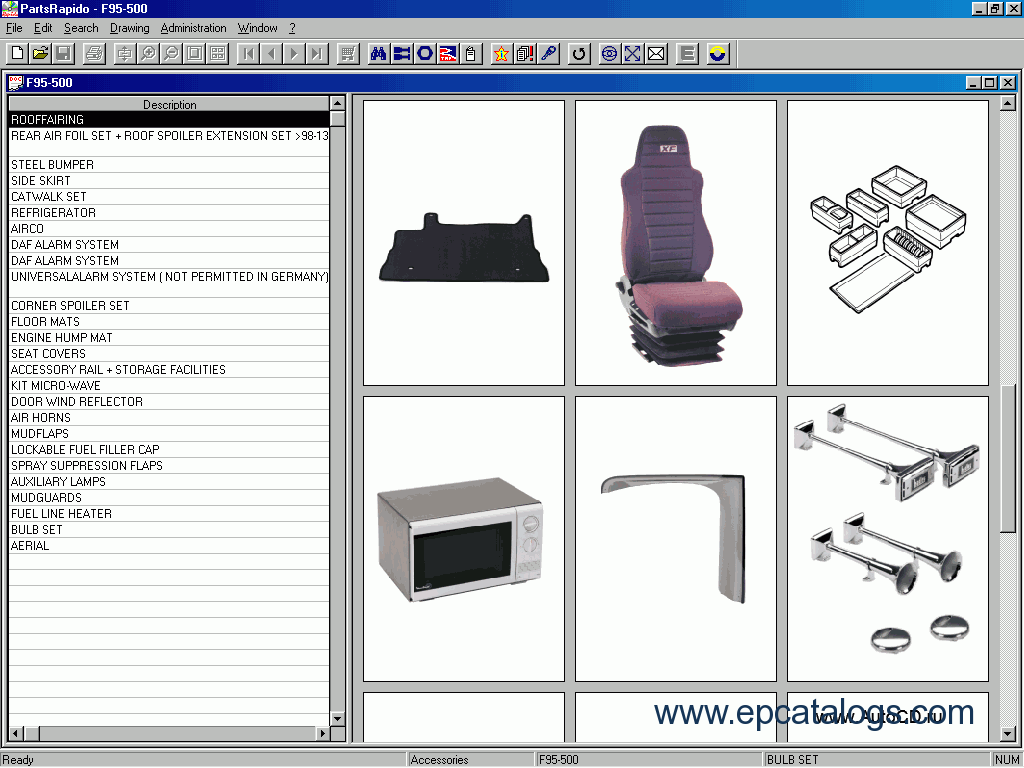Click the Zoom in magnifier icon

(x=148, y=54)
